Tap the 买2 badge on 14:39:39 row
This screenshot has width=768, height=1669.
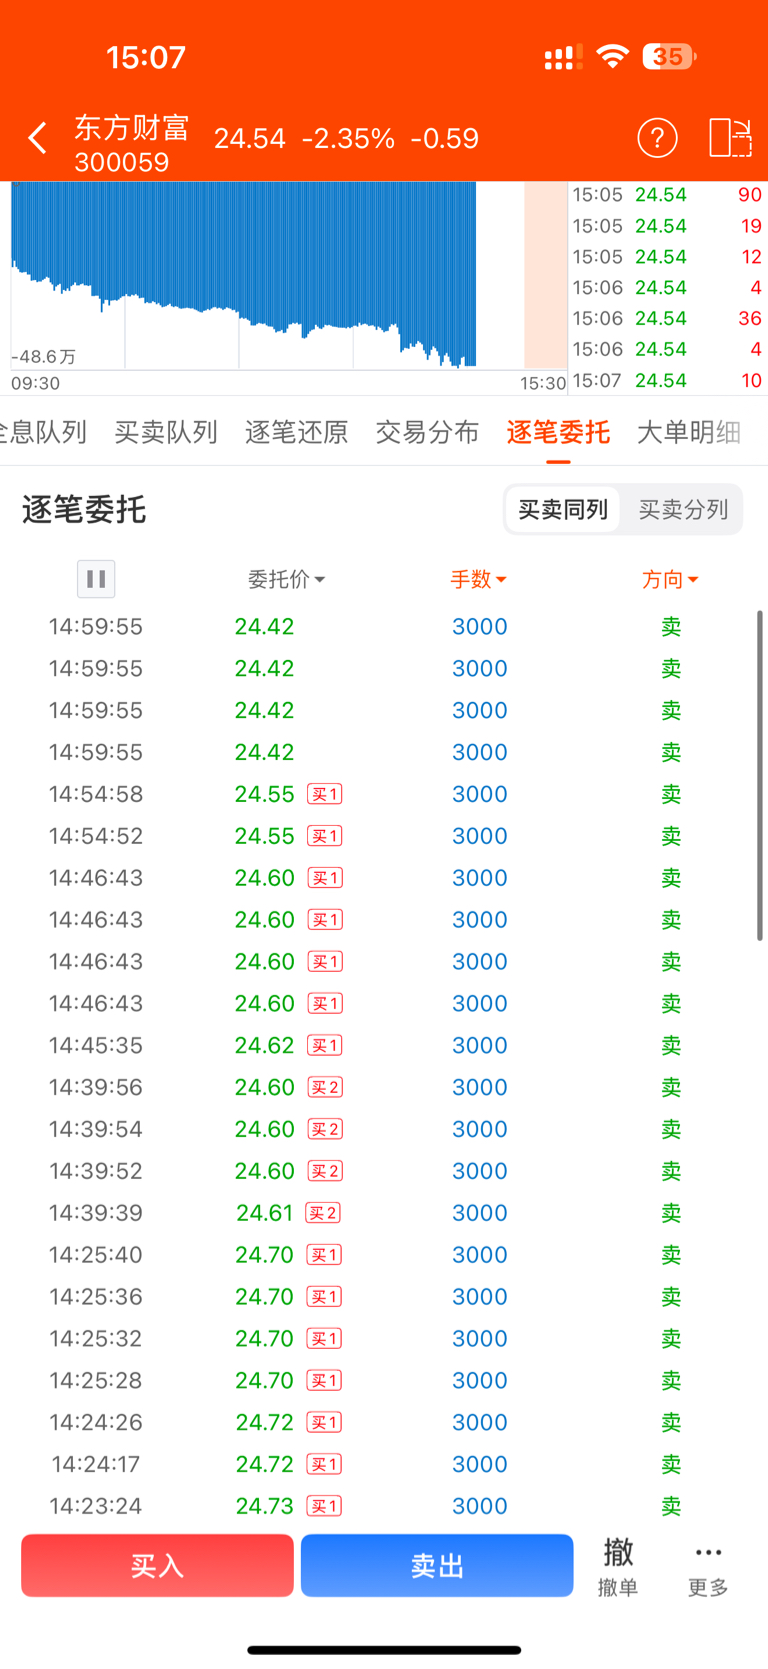[323, 1213]
